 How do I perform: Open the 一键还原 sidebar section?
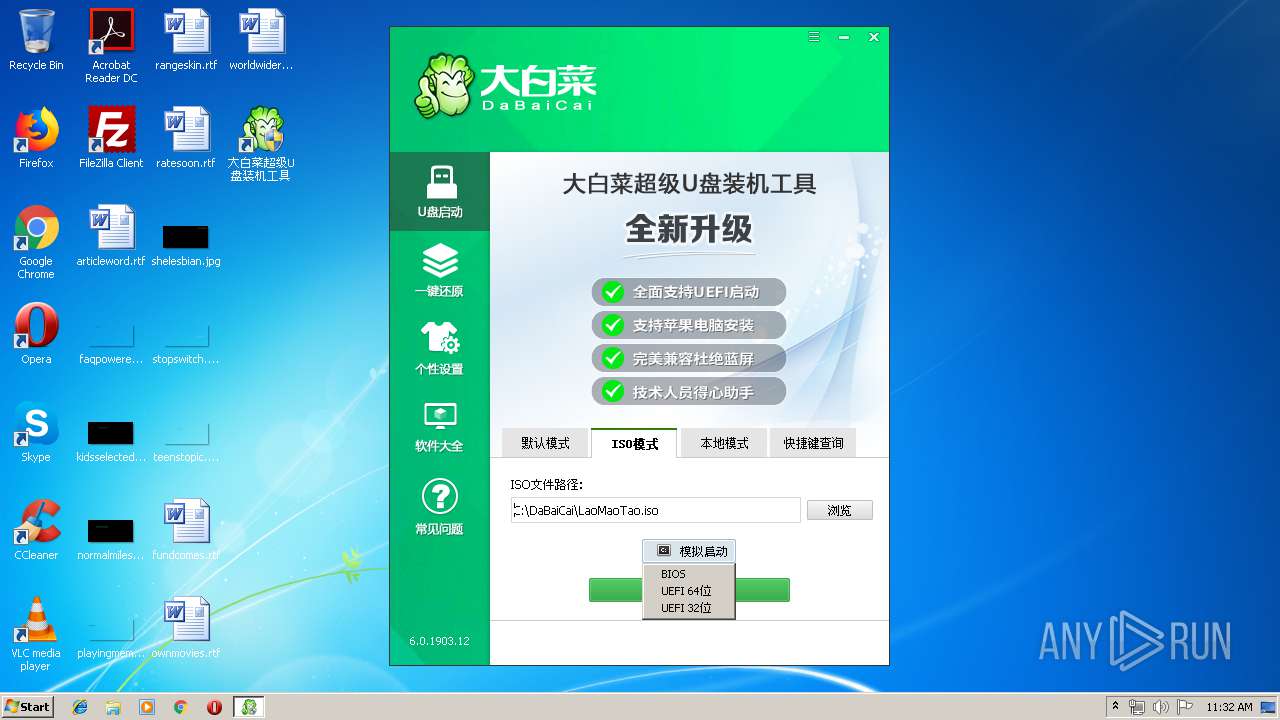coord(440,271)
